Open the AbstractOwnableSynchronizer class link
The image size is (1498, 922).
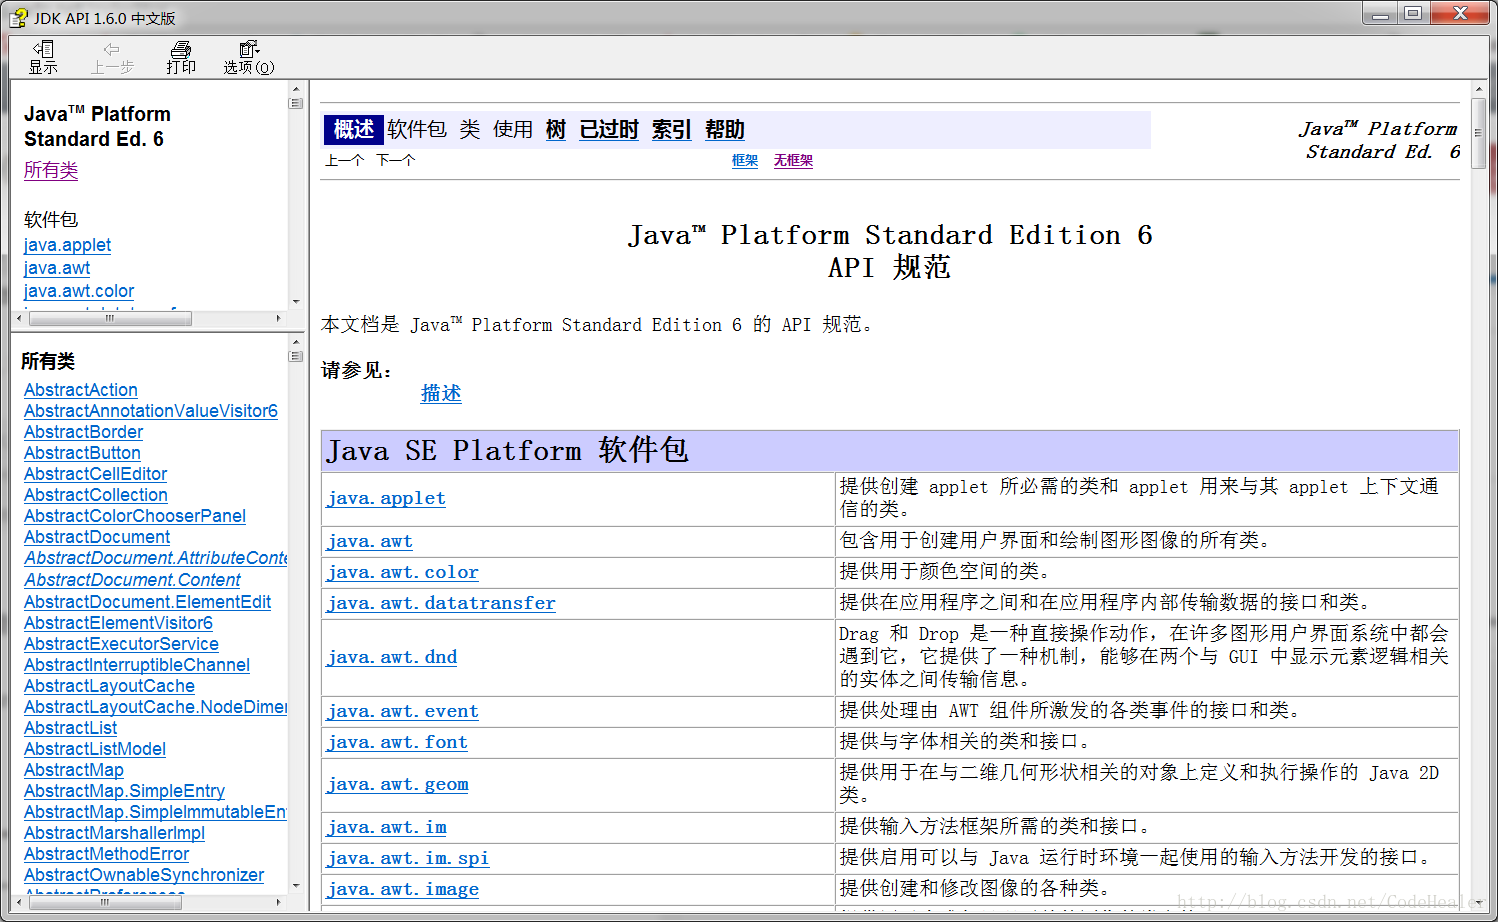[x=144, y=875]
